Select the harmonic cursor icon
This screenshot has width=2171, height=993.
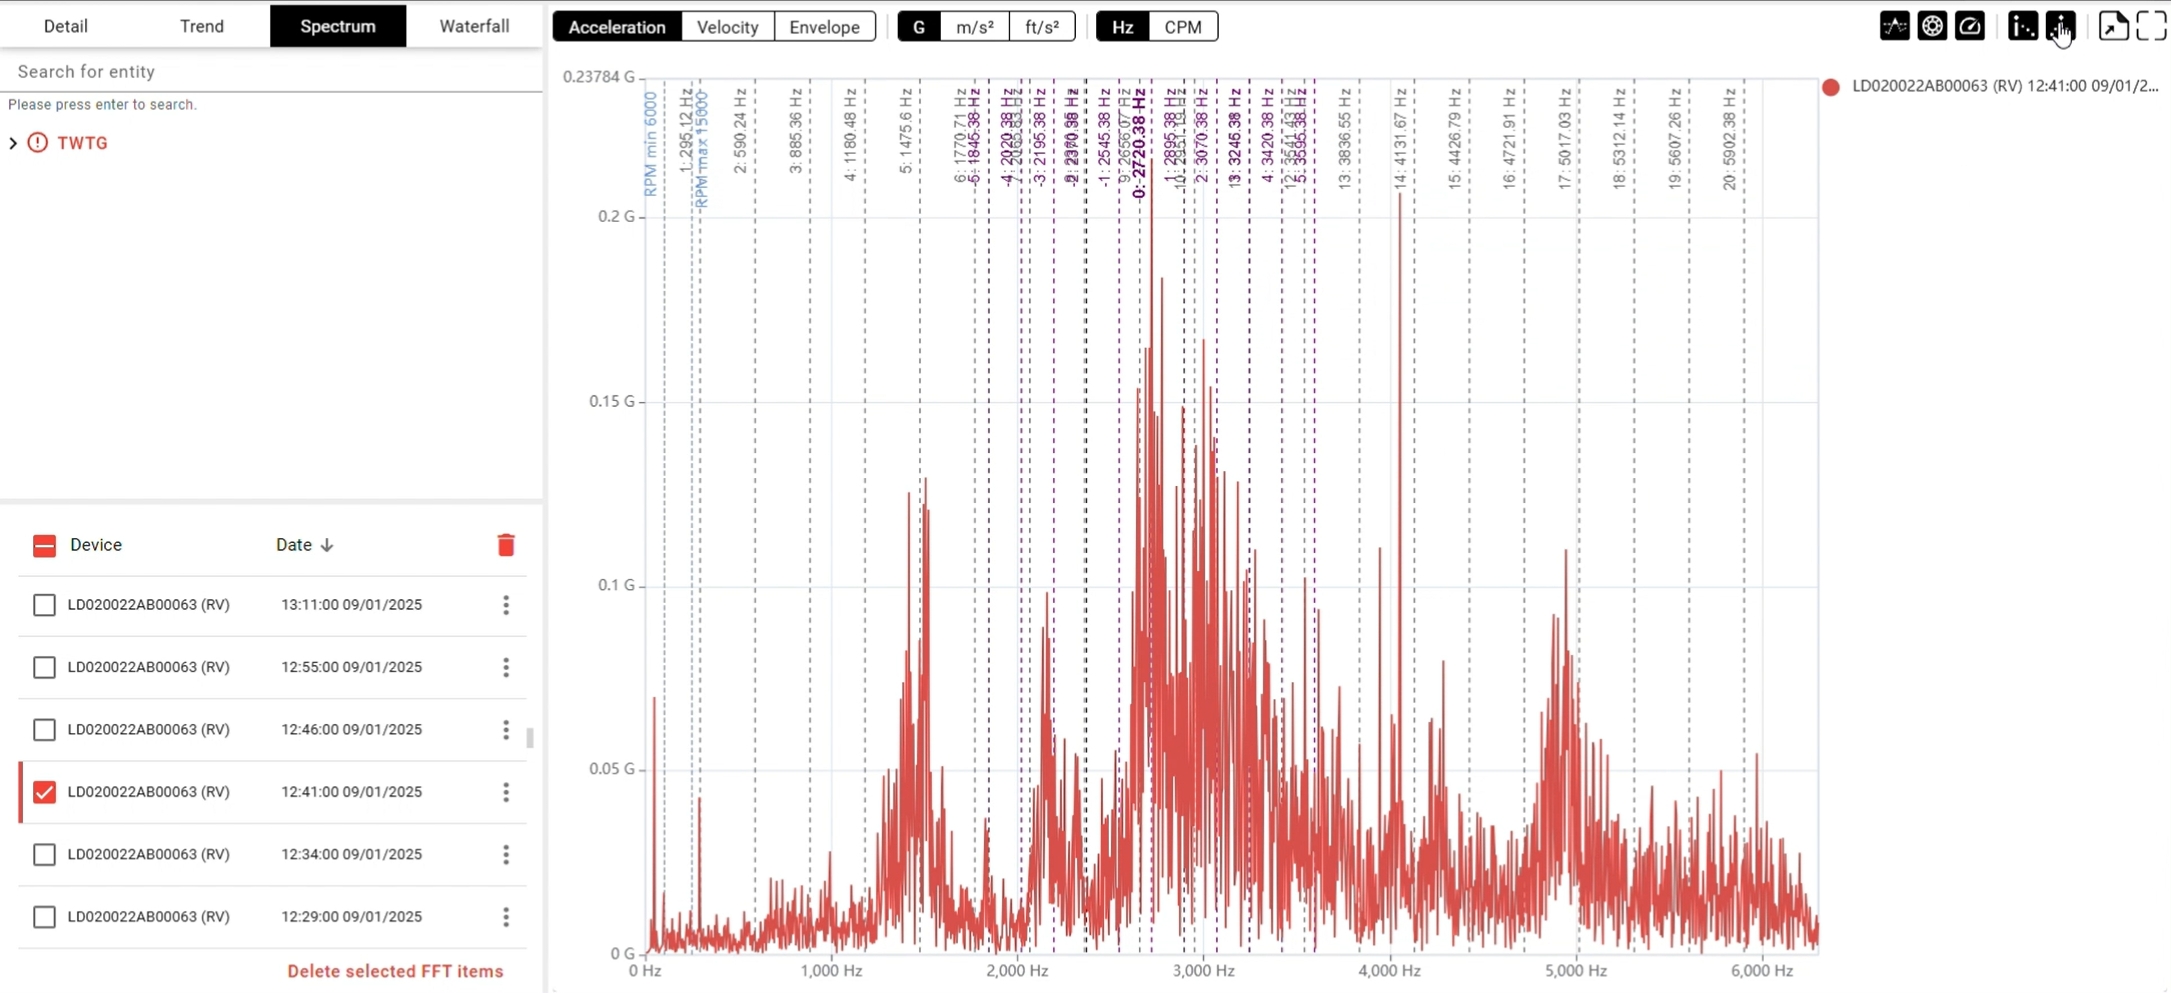pos(2022,27)
